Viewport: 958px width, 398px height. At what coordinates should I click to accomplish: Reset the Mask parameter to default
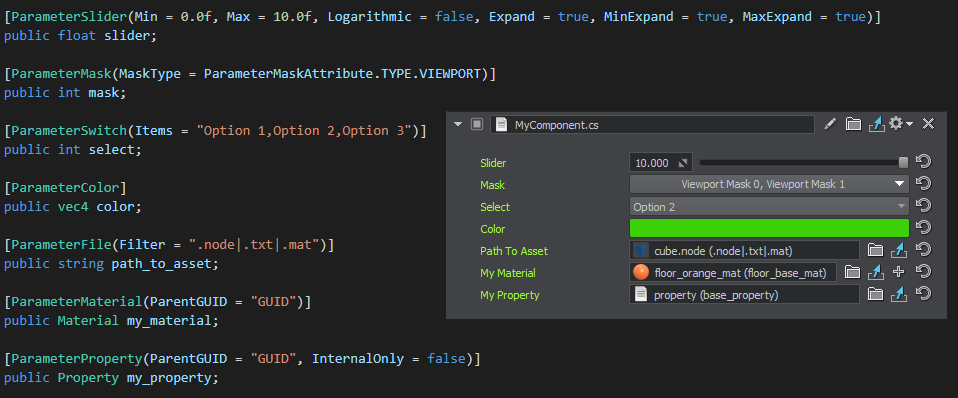(923, 183)
